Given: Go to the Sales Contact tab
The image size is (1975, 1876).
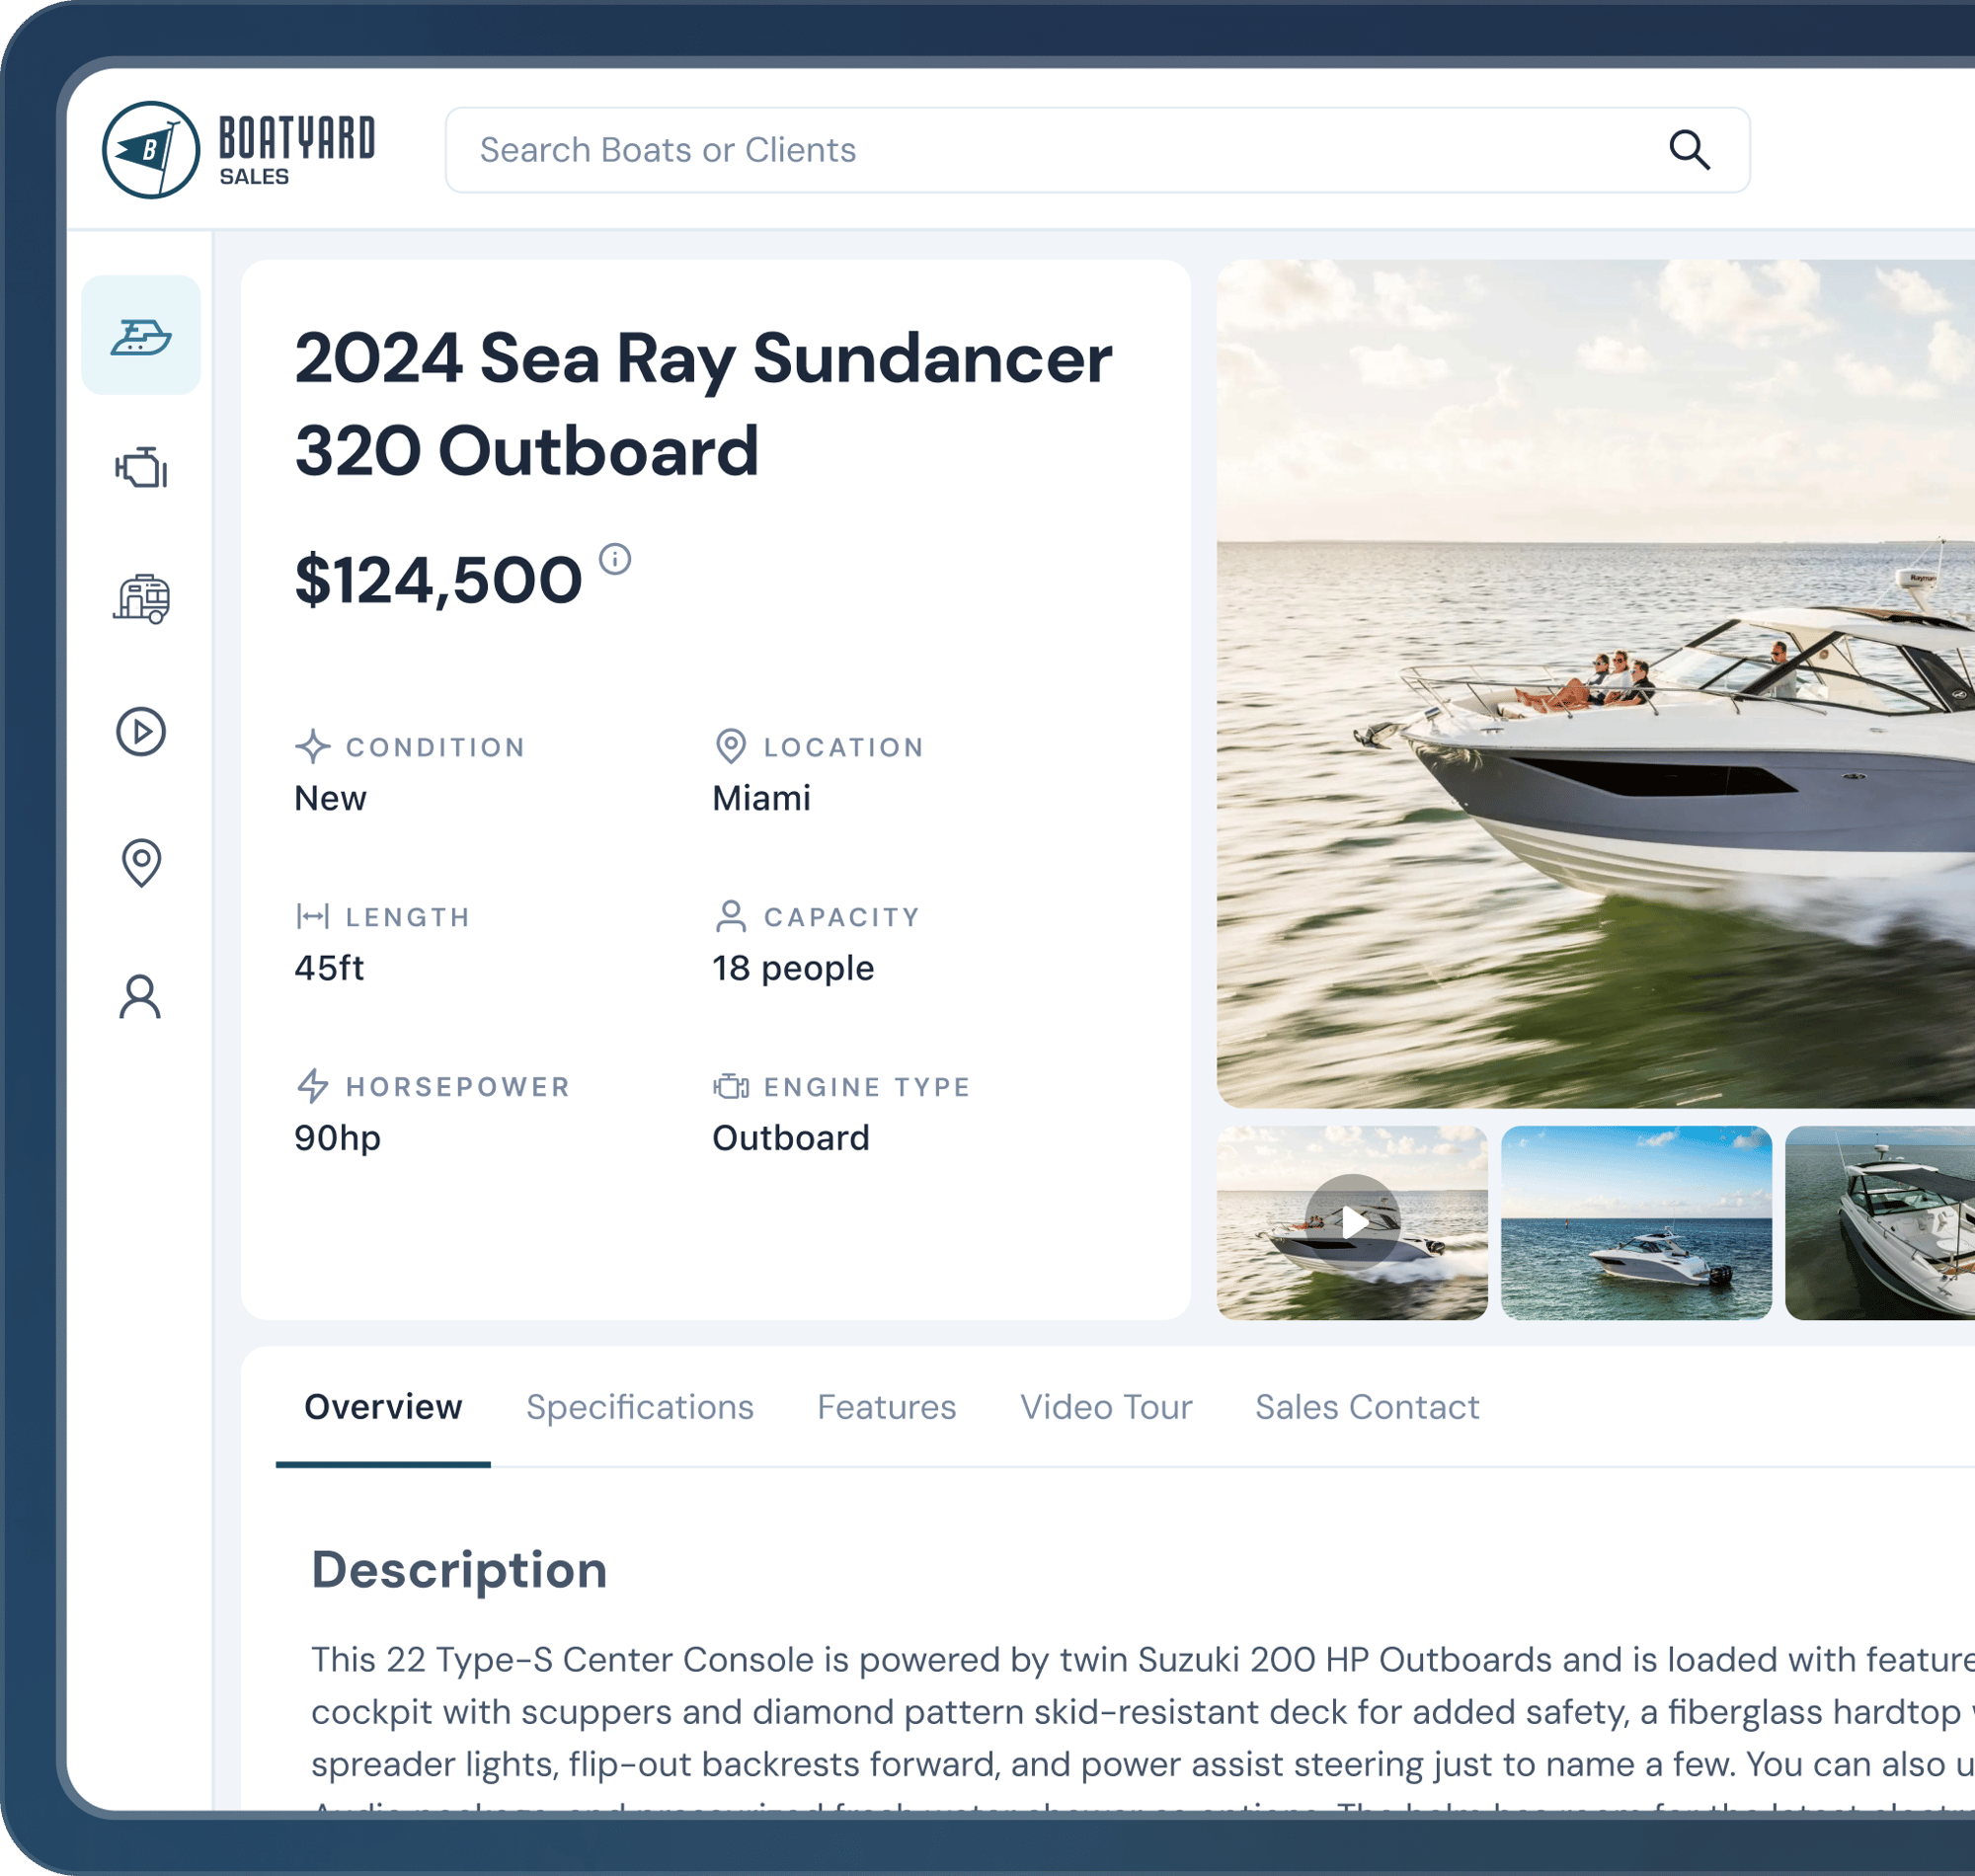Looking at the screenshot, I should tap(1367, 1407).
